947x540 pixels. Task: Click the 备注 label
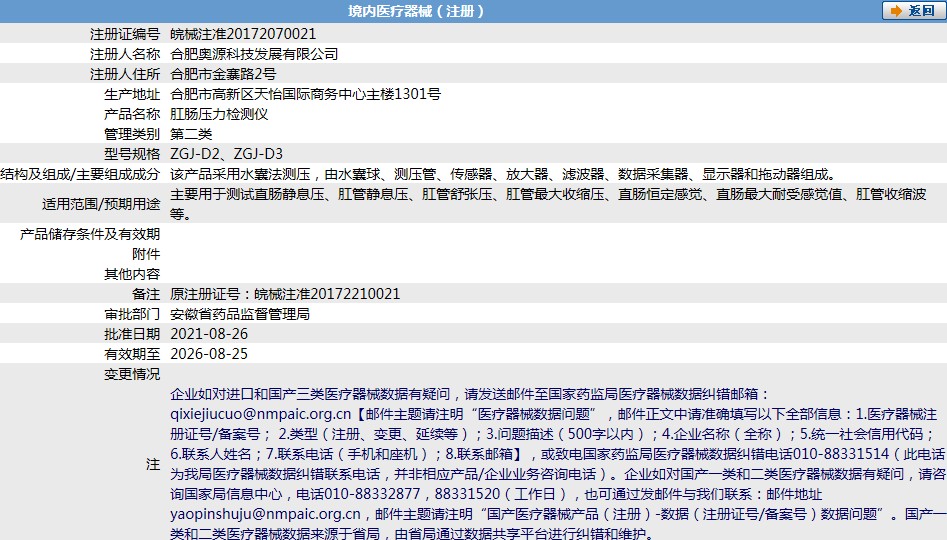coord(146,294)
